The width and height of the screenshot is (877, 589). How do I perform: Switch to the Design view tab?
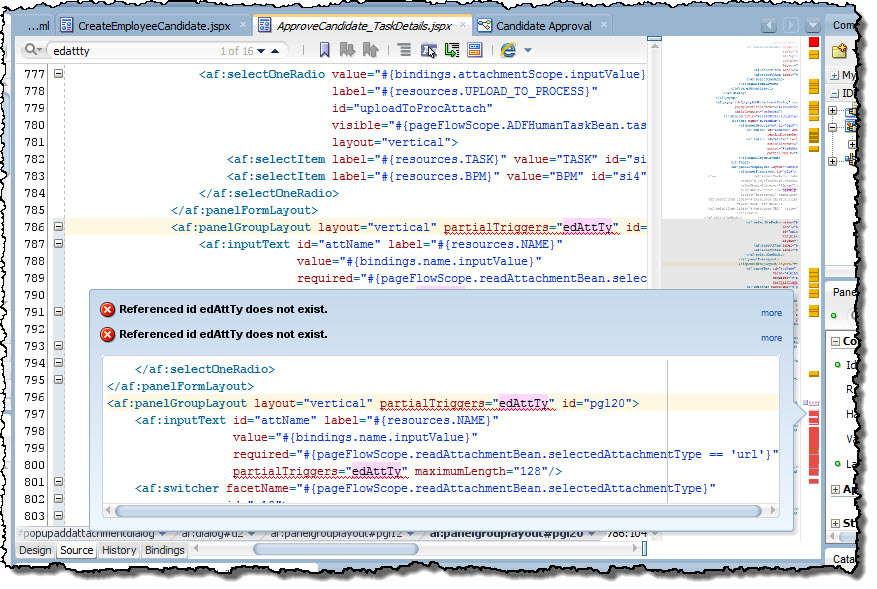click(35, 550)
